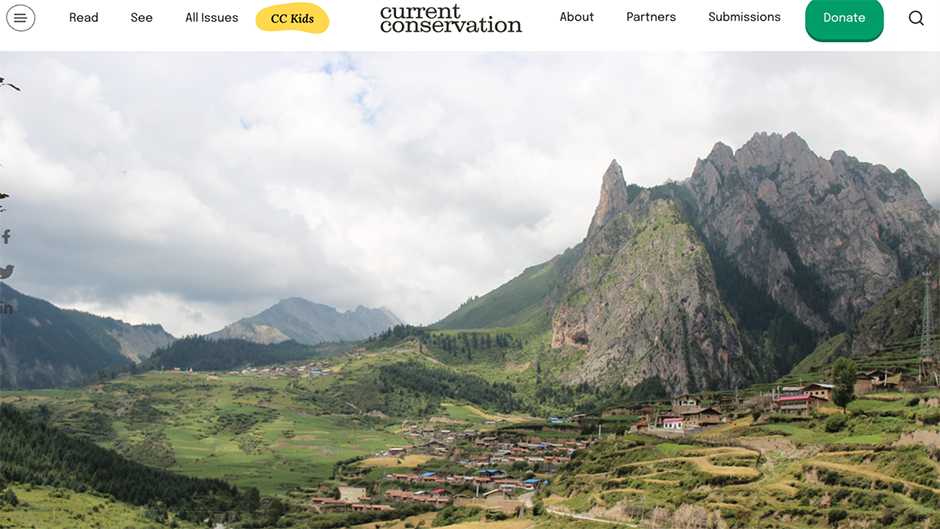Go to All Issues
Viewport: 940px width, 529px height.
(x=212, y=18)
